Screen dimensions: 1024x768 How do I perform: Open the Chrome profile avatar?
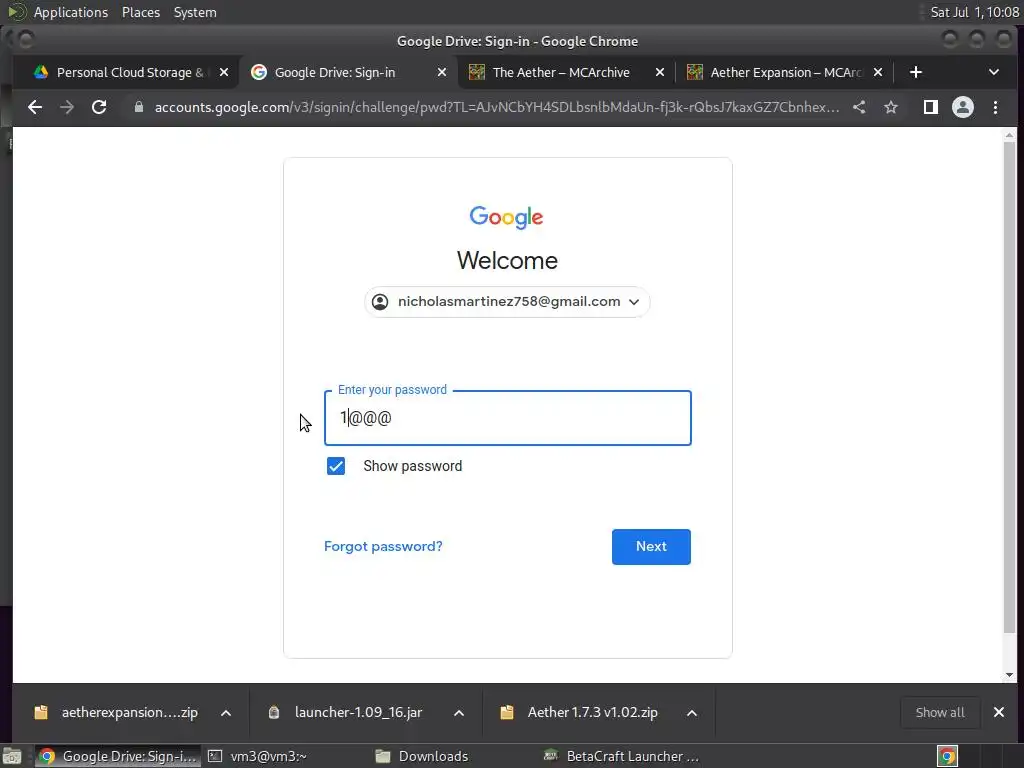tap(963, 107)
